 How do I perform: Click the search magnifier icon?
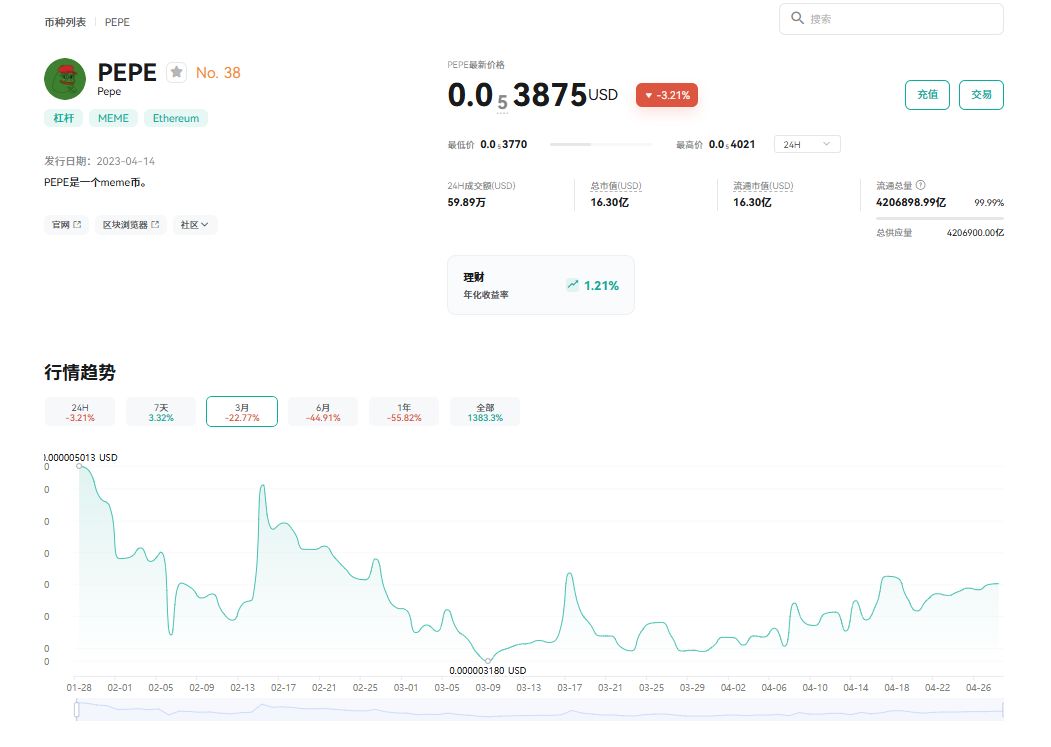797,18
